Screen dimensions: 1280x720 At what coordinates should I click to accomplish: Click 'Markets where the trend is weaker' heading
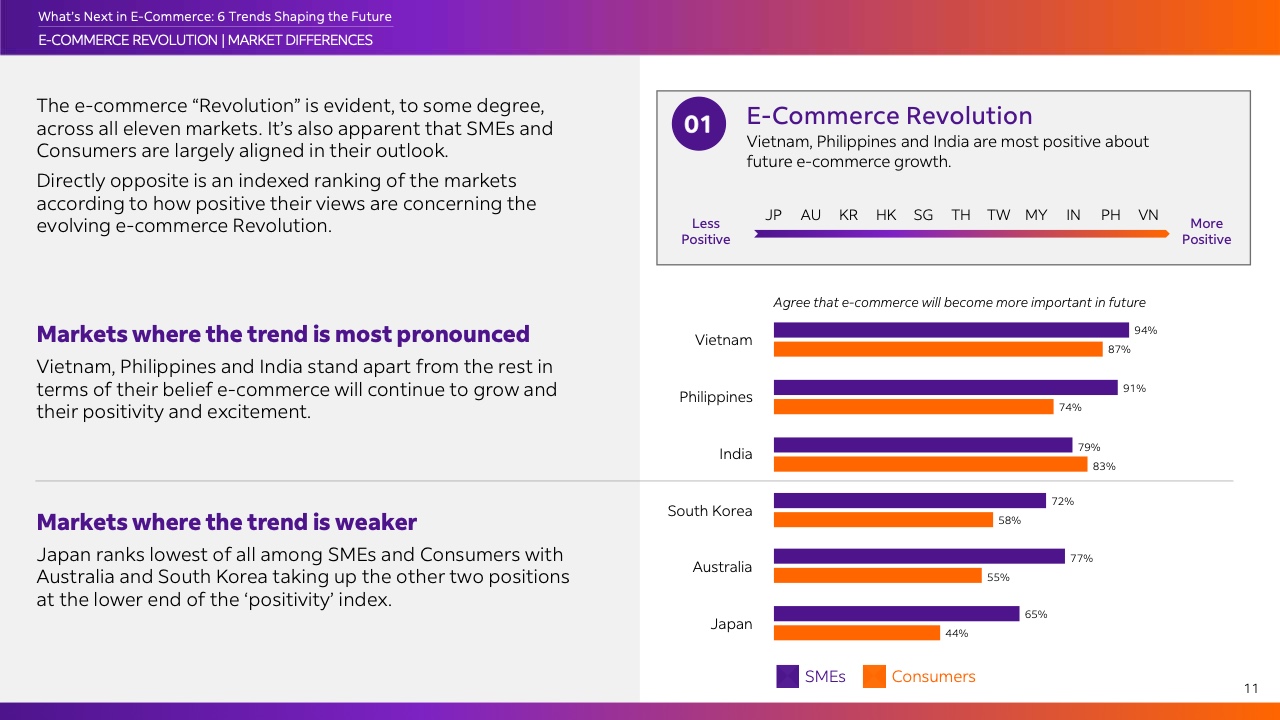226,522
